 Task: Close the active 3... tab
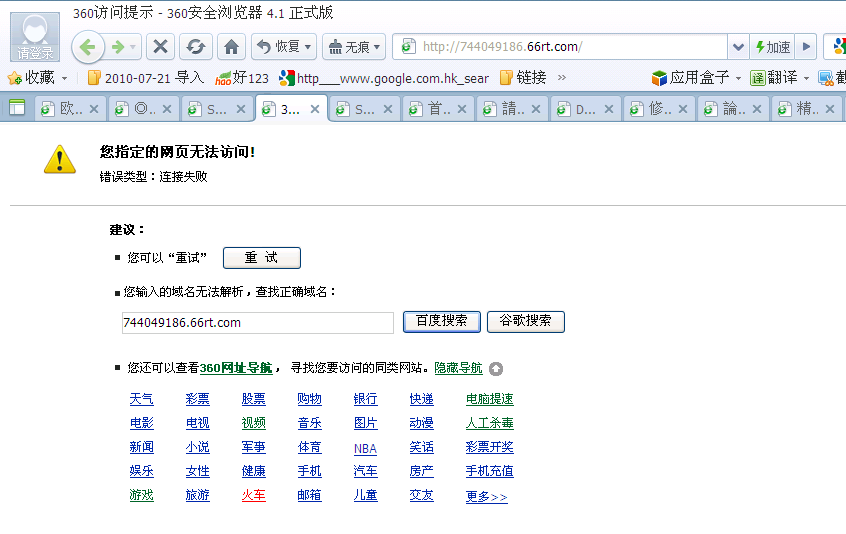point(315,109)
